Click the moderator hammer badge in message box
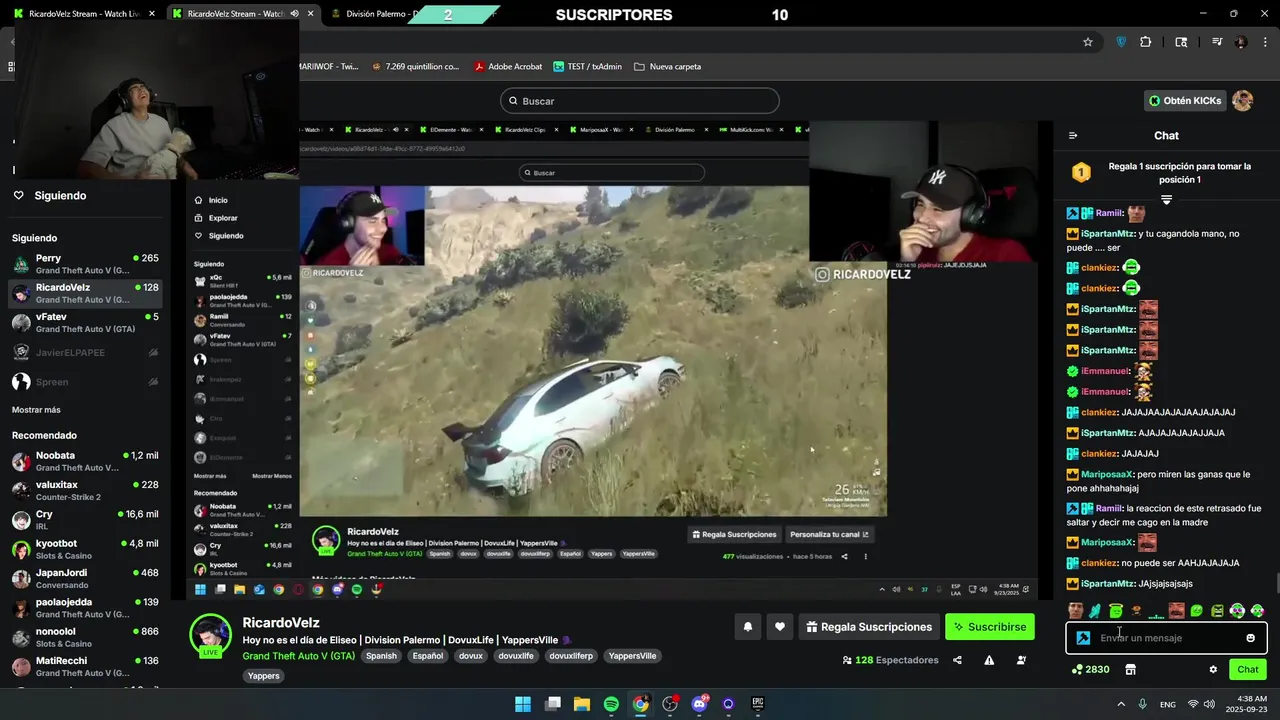Image resolution: width=1280 pixels, height=720 pixels. pos(1083,638)
